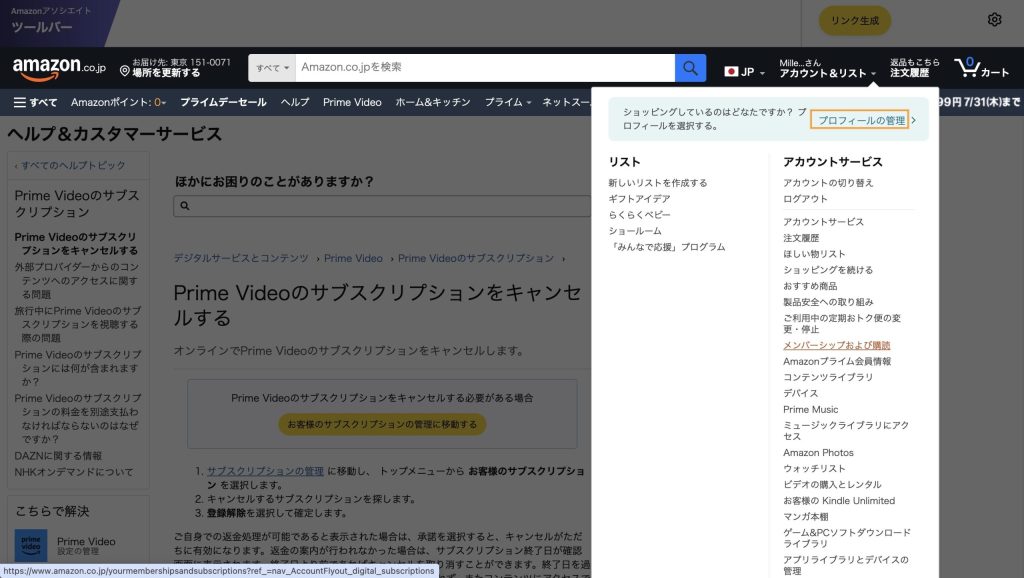The height and width of the screenshot is (578, 1024).
Task: Click the Prime Video thumbnail icon
Action: pyautogui.click(x=31, y=546)
